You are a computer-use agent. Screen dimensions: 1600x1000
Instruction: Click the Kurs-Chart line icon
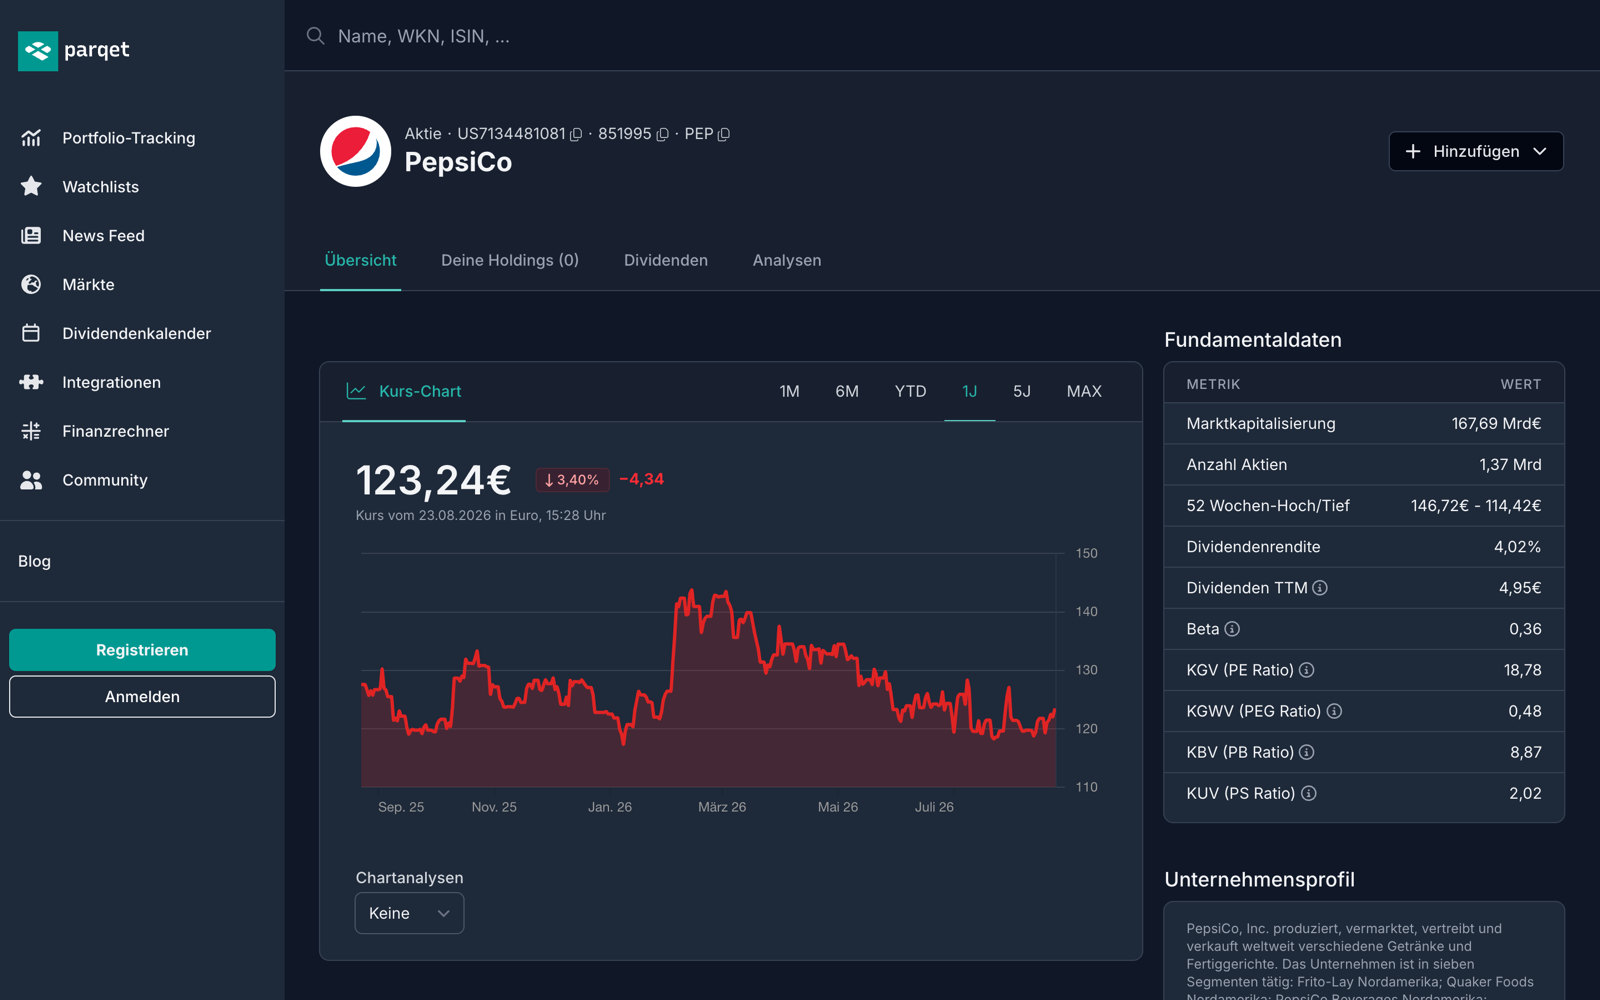tap(356, 391)
